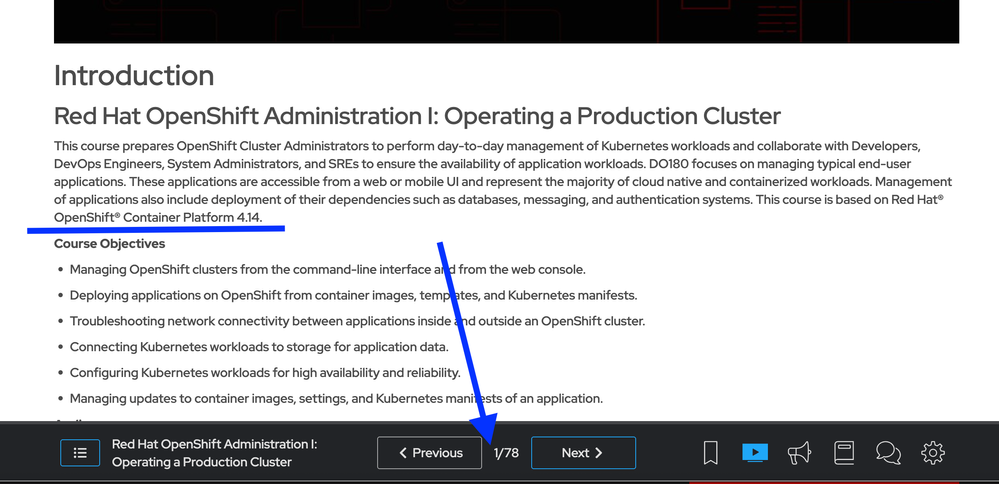Advance with the Next button

583,453
